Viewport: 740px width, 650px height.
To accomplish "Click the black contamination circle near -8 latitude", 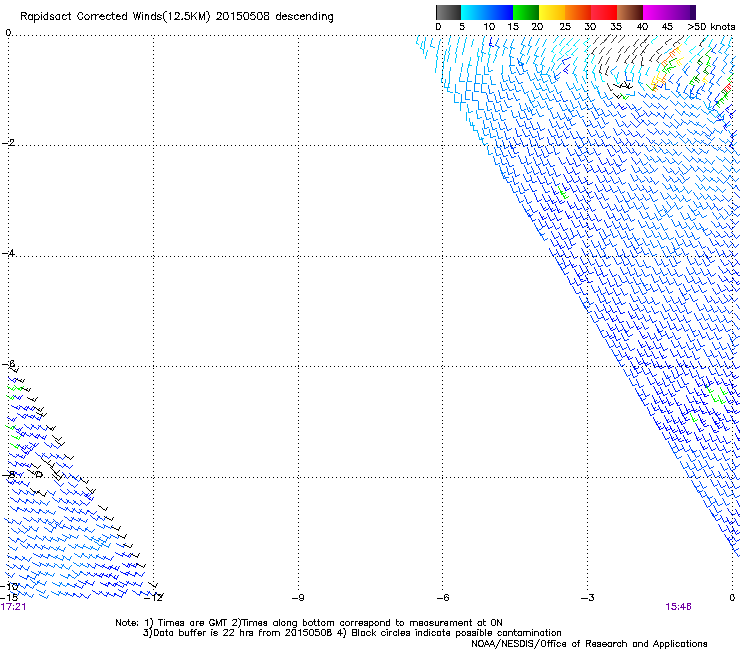I will pos(40,474).
